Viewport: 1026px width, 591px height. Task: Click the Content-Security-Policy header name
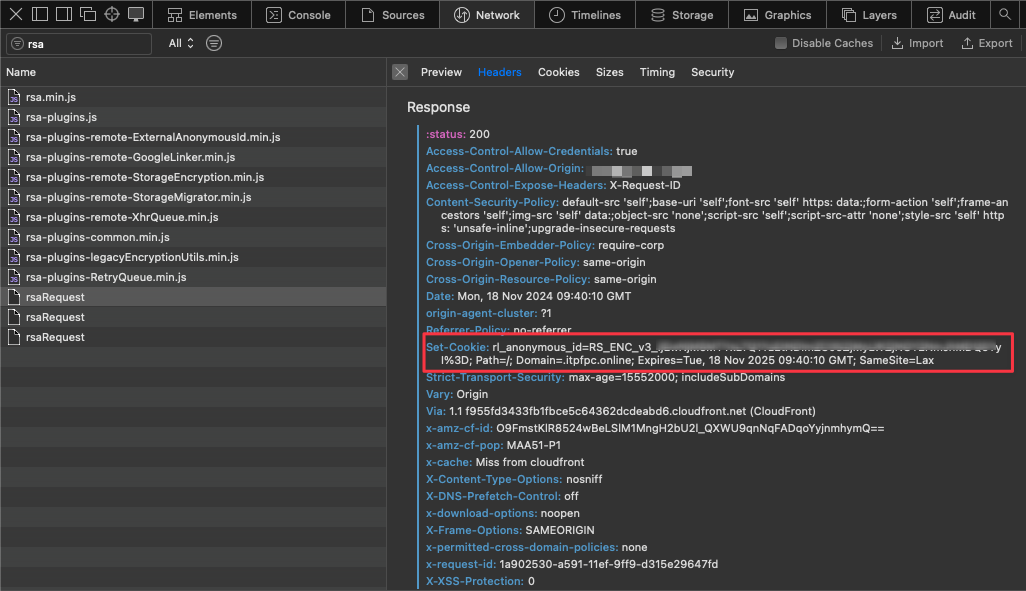[492, 202]
